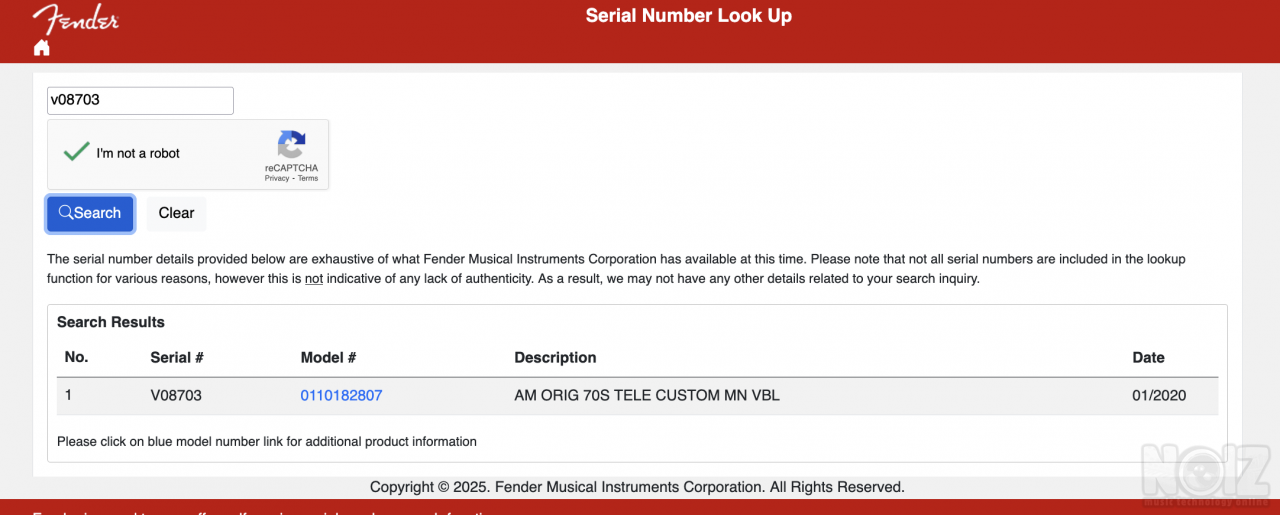Click the Serial # column header
This screenshot has height=515, width=1280.
point(177,357)
